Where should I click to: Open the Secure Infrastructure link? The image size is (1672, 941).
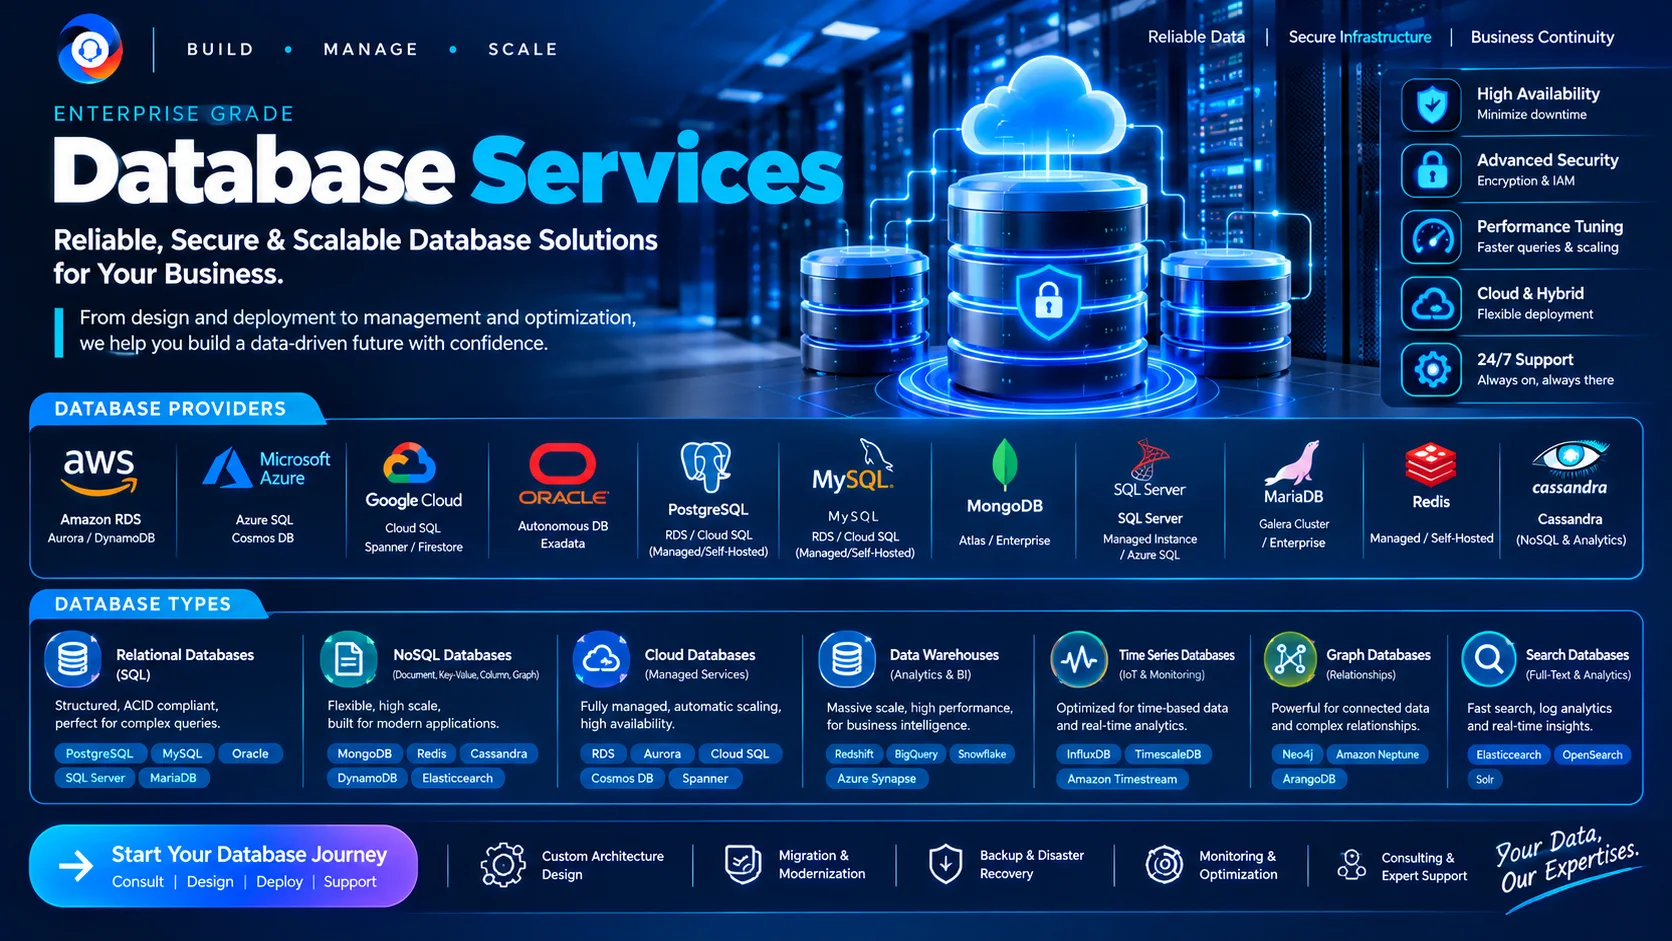[x=1360, y=37]
